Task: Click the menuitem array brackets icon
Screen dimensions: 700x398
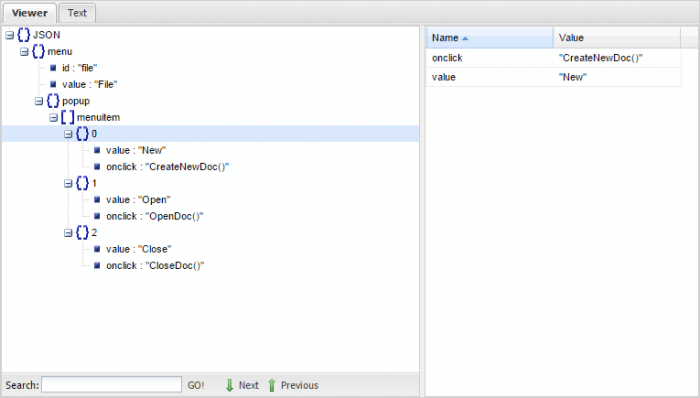Action: tap(68, 117)
